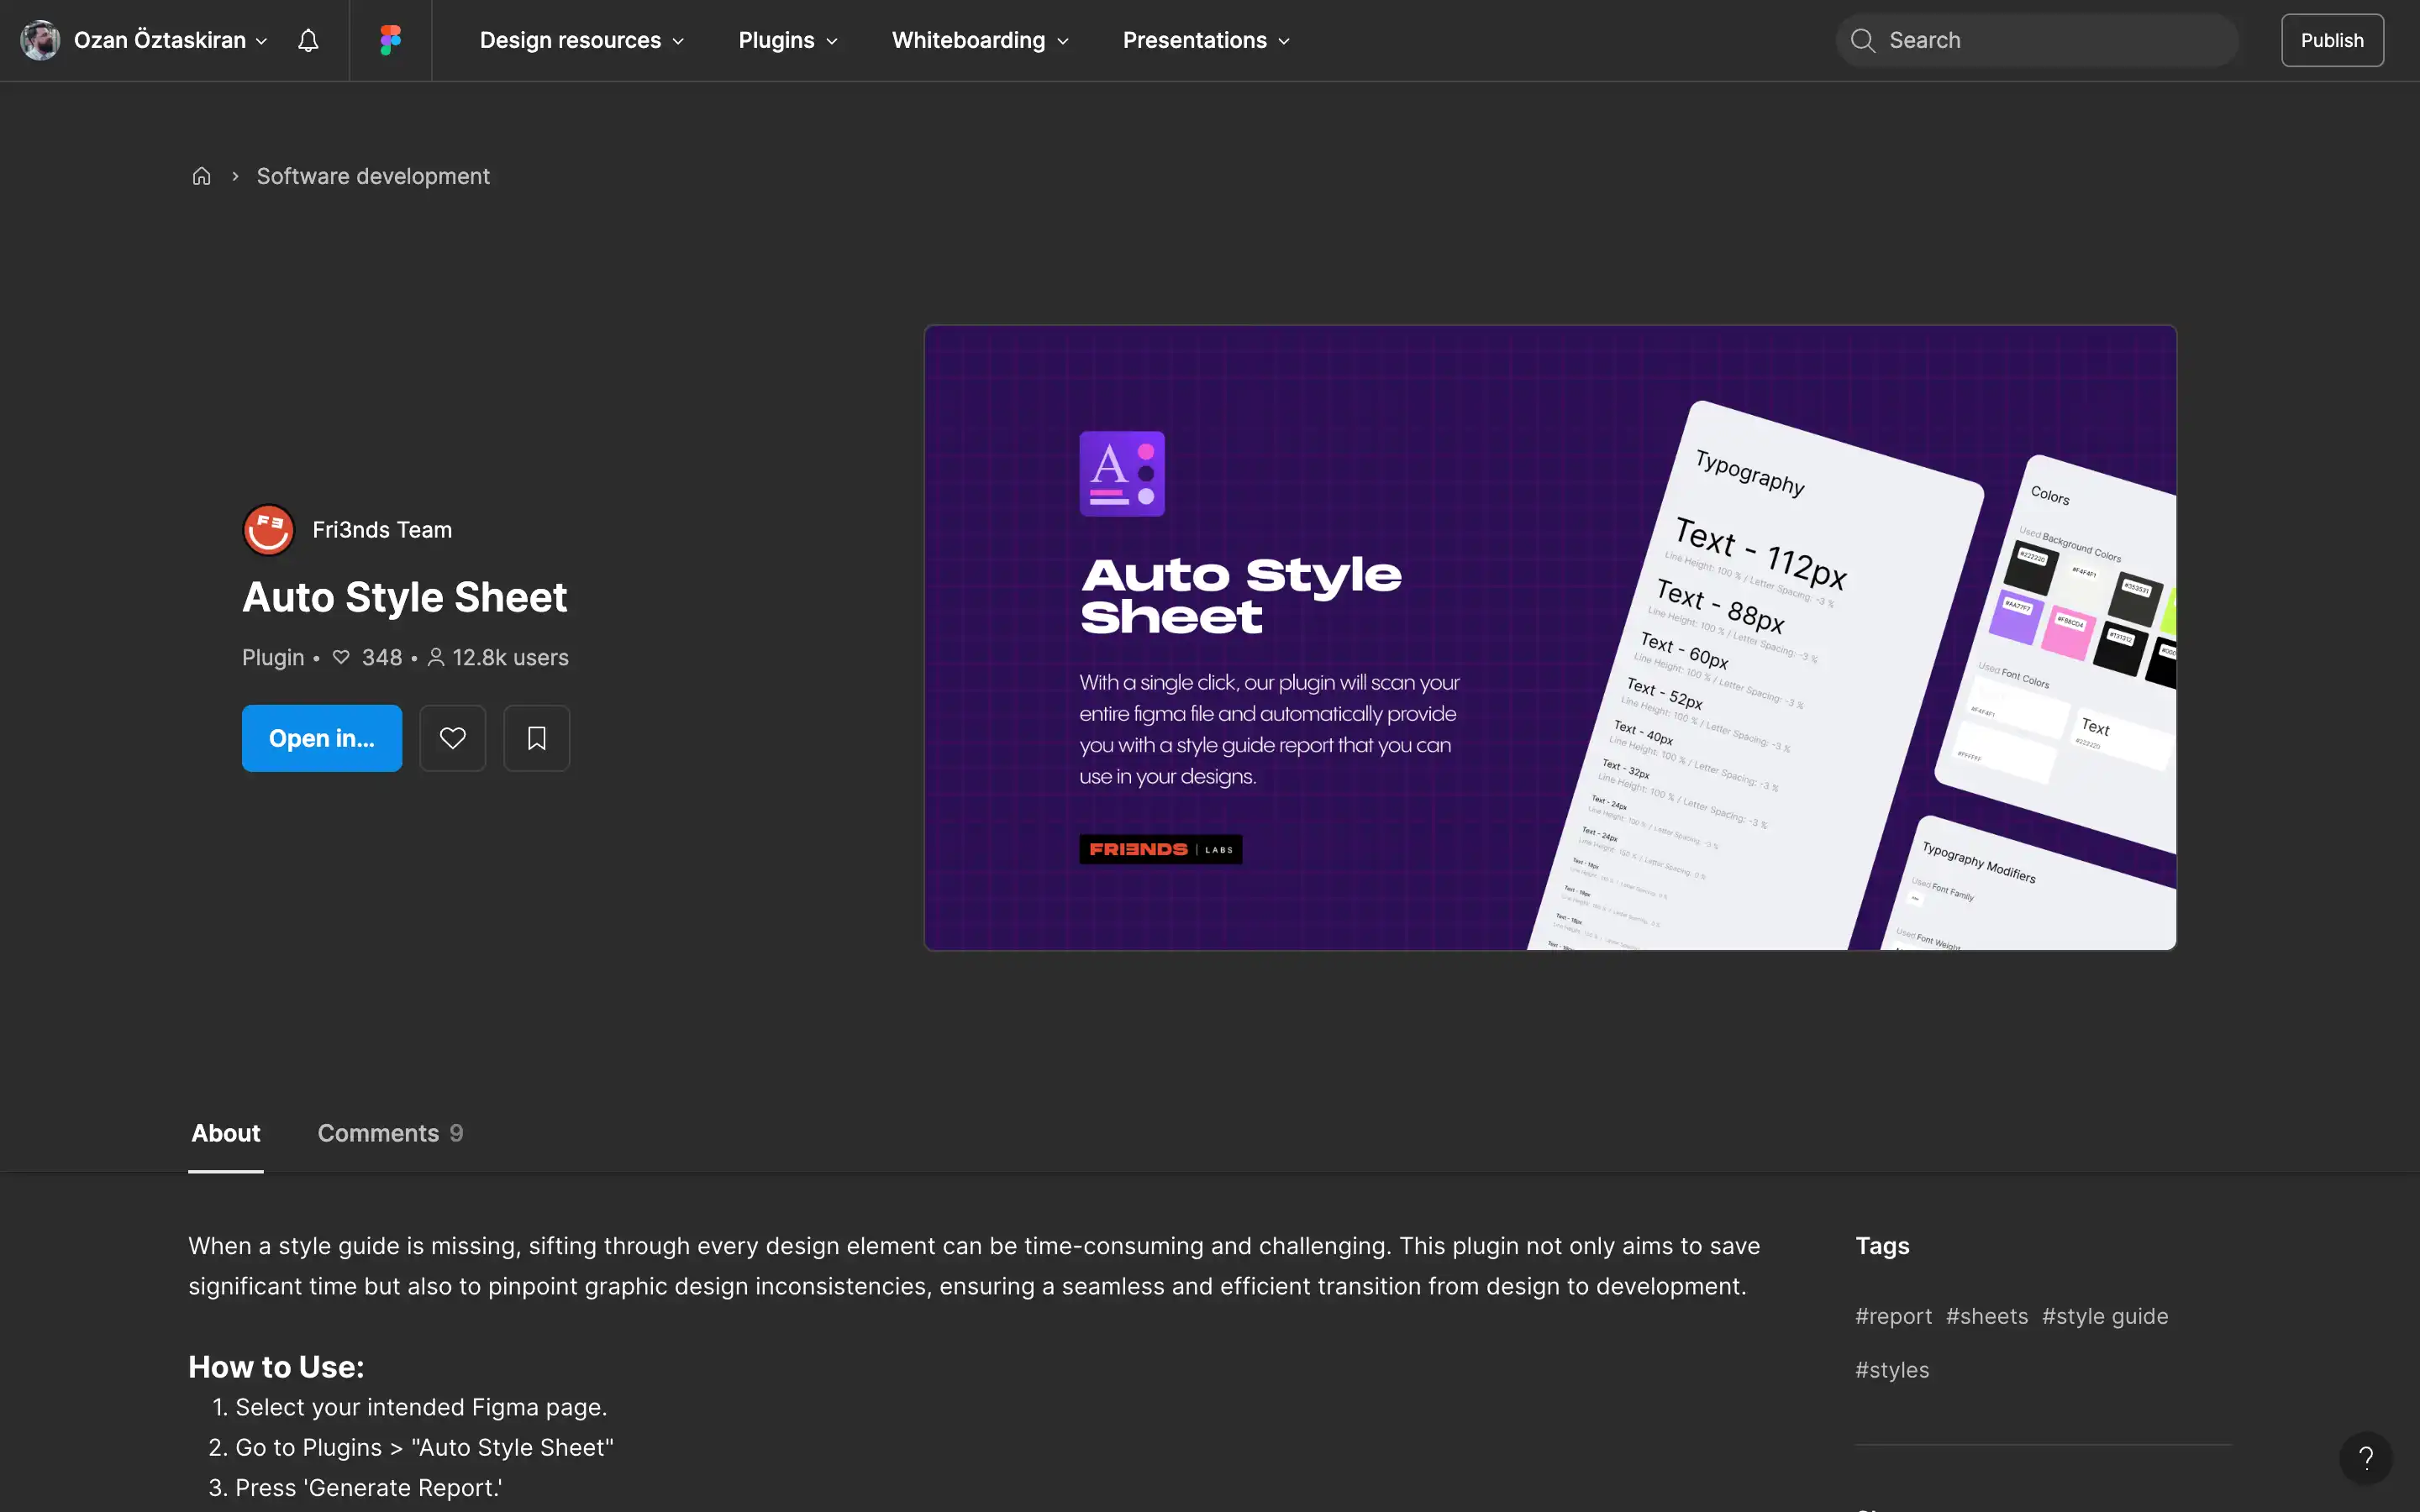Open the Fri3nds Team creator page
Viewport: 2420px width, 1512px height.
coord(382,530)
